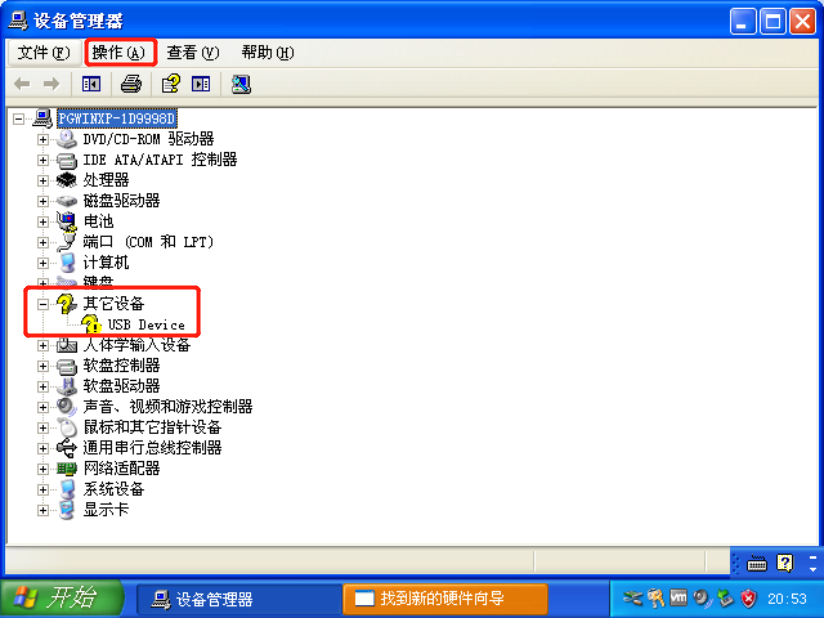Viewport: 824px width, 618px height.
Task: Click the VMware tray icon
Action: pyautogui.click(x=678, y=598)
